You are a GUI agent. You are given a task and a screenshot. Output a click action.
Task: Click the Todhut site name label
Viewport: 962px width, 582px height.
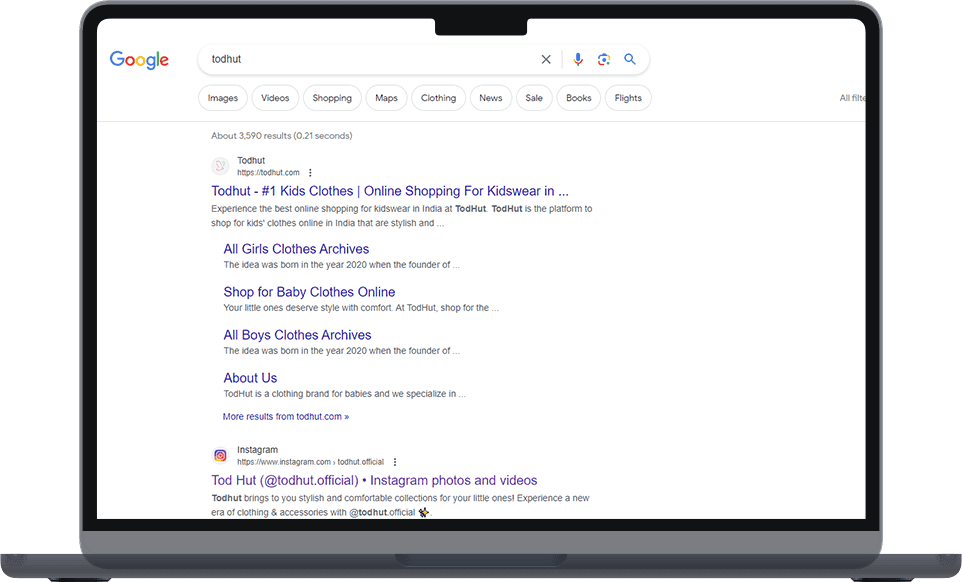(x=251, y=161)
